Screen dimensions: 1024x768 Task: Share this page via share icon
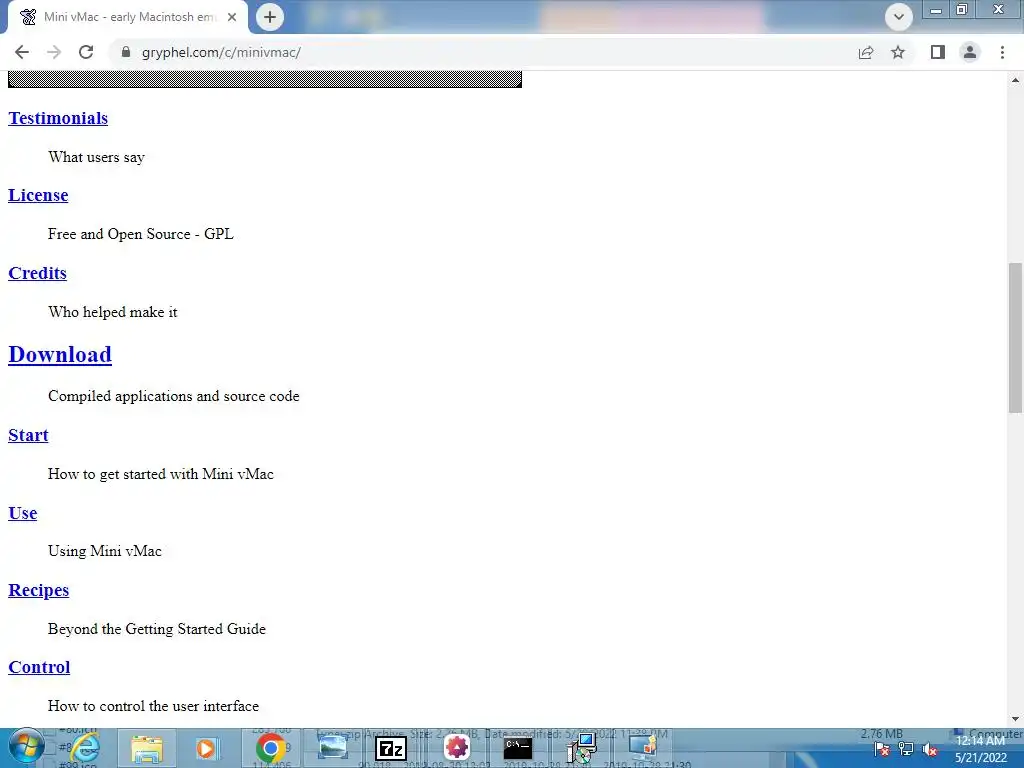[866, 52]
